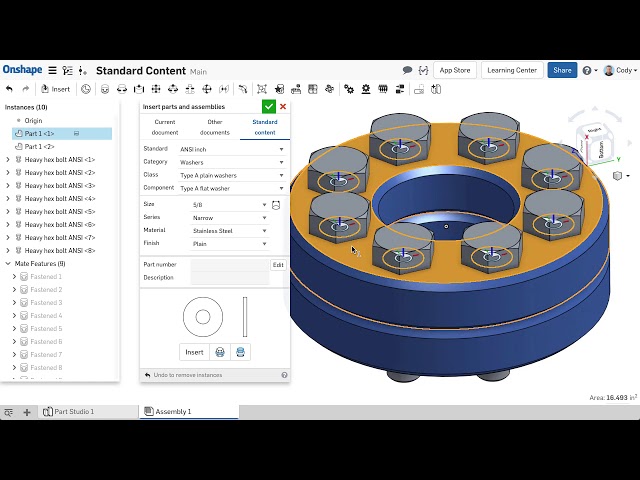Confirm insert with the green checkmark
The height and width of the screenshot is (480, 640).
click(x=269, y=107)
